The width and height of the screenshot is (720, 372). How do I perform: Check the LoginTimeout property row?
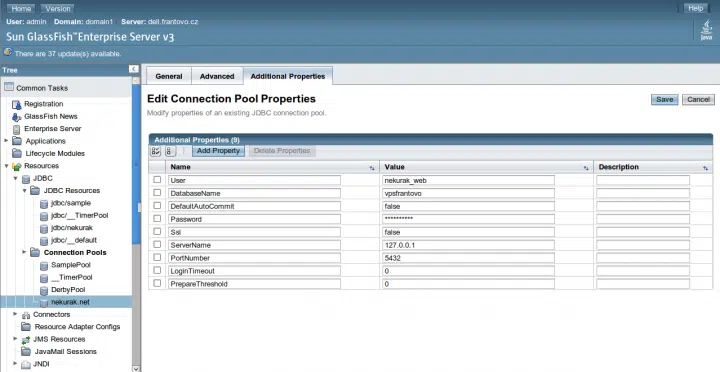point(157,270)
